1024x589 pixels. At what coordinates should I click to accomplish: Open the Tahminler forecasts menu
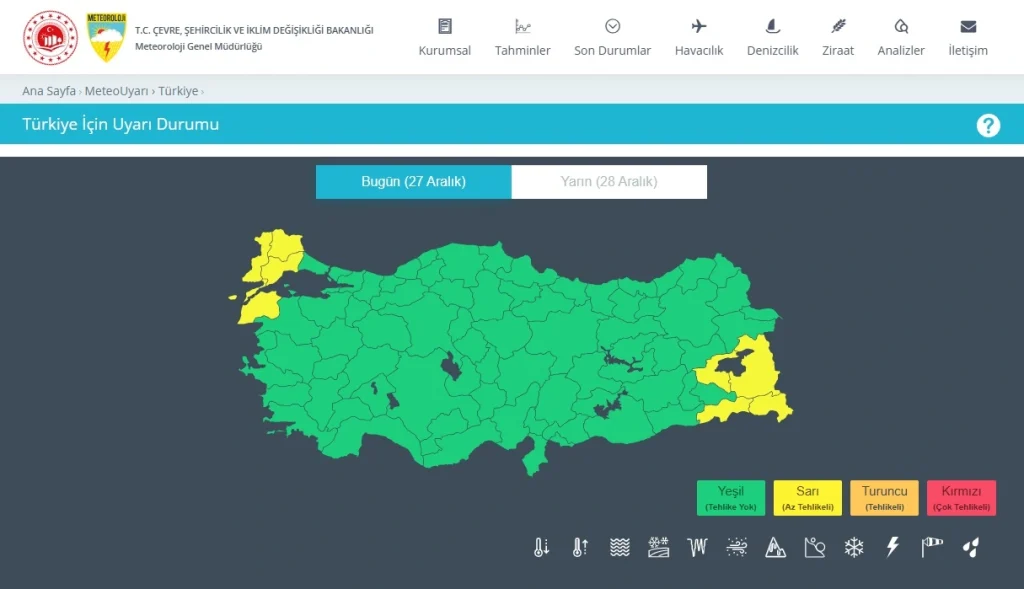pos(522,37)
